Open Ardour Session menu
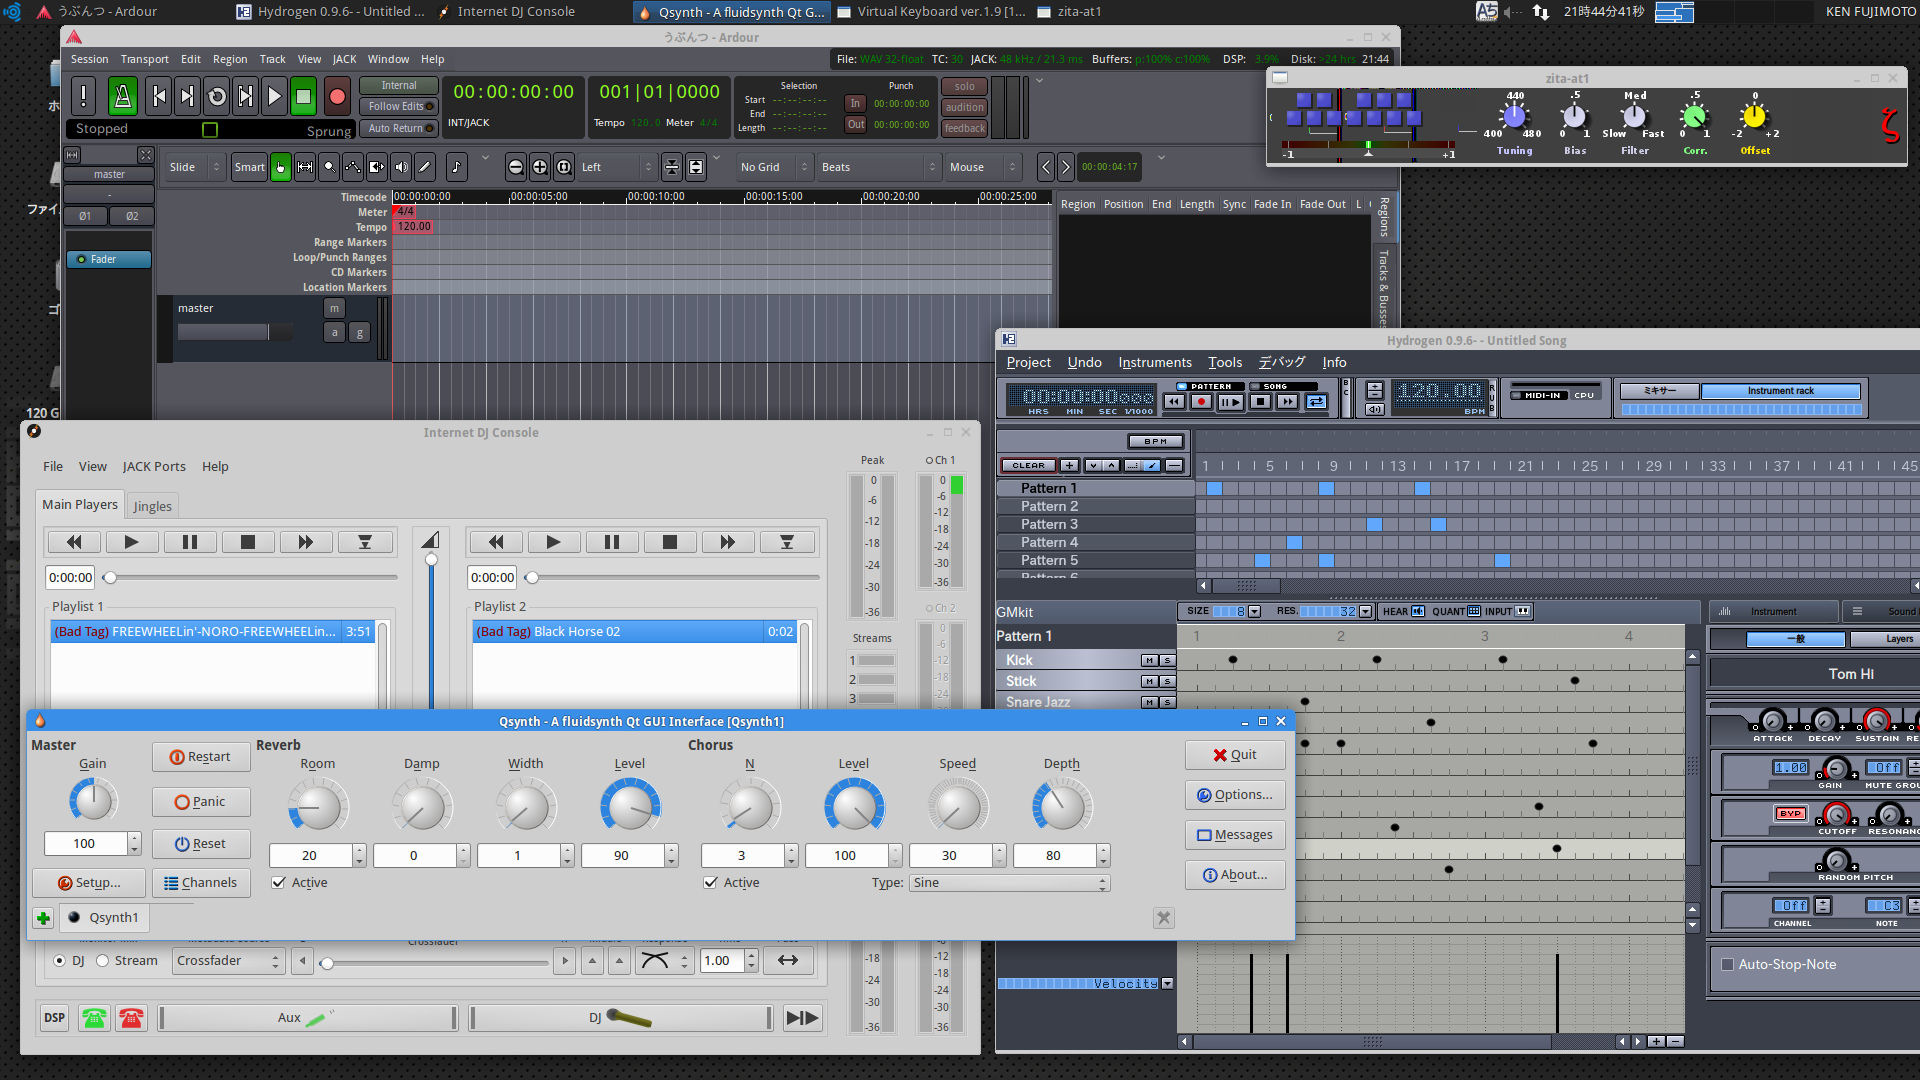1920x1080 pixels. (89, 59)
